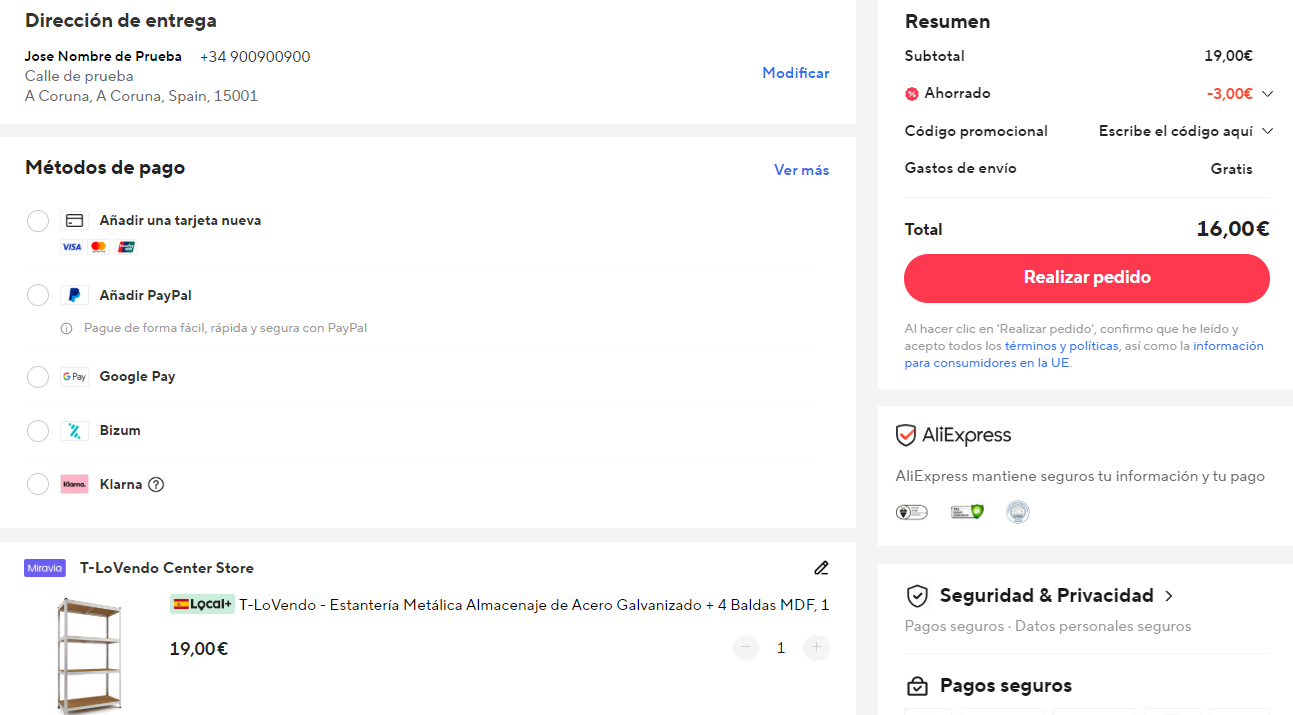
Task: Open Seguridad & Privacidad arrow
Action: pos(1169,596)
